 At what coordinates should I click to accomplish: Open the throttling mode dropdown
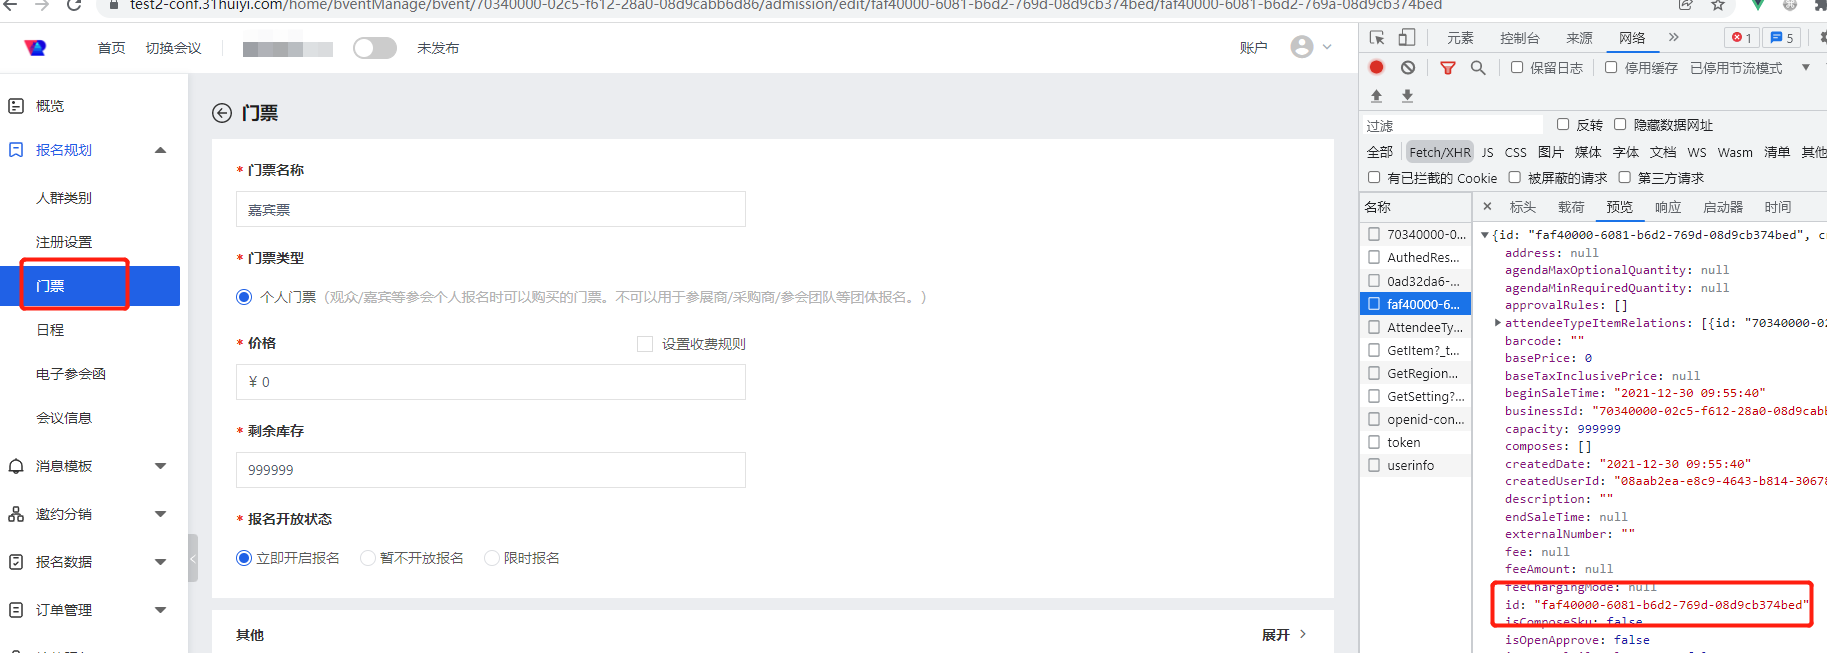(x=1805, y=67)
